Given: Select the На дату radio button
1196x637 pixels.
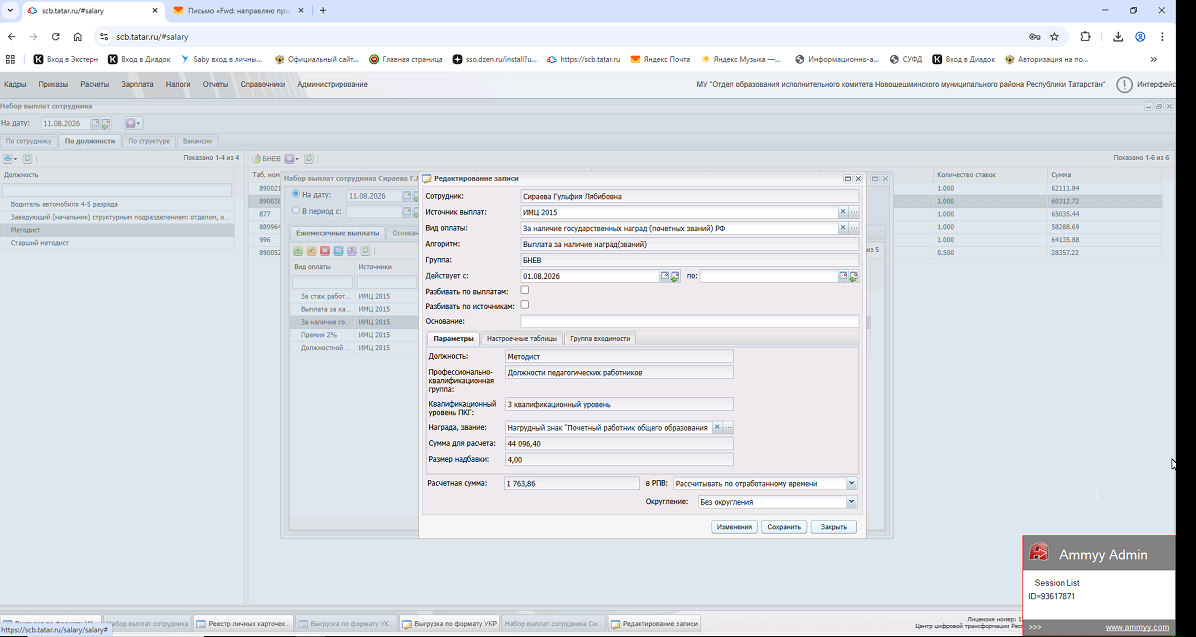Looking at the screenshot, I should click(x=297, y=195).
